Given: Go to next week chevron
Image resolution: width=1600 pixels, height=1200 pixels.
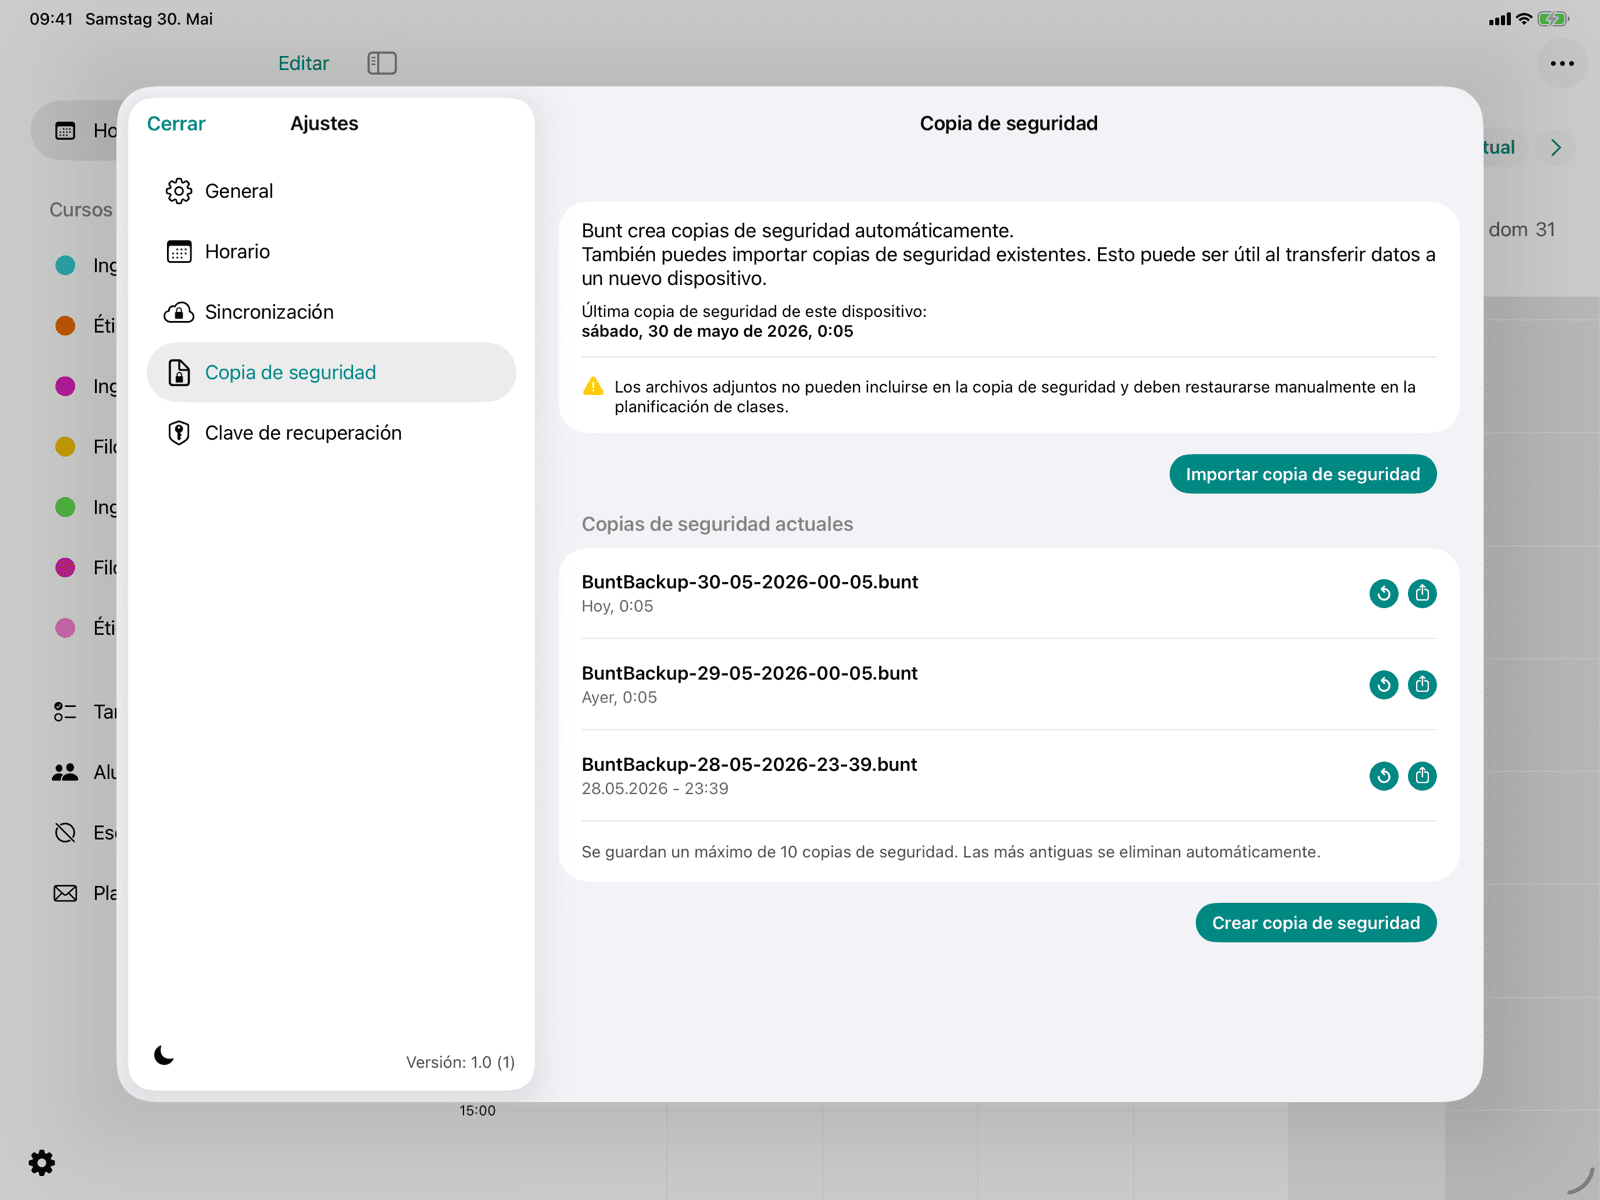Looking at the screenshot, I should point(1556,148).
